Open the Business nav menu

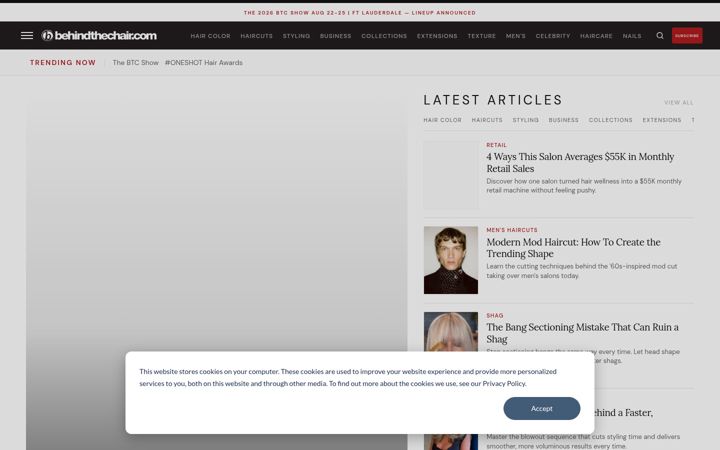pyautogui.click(x=335, y=36)
